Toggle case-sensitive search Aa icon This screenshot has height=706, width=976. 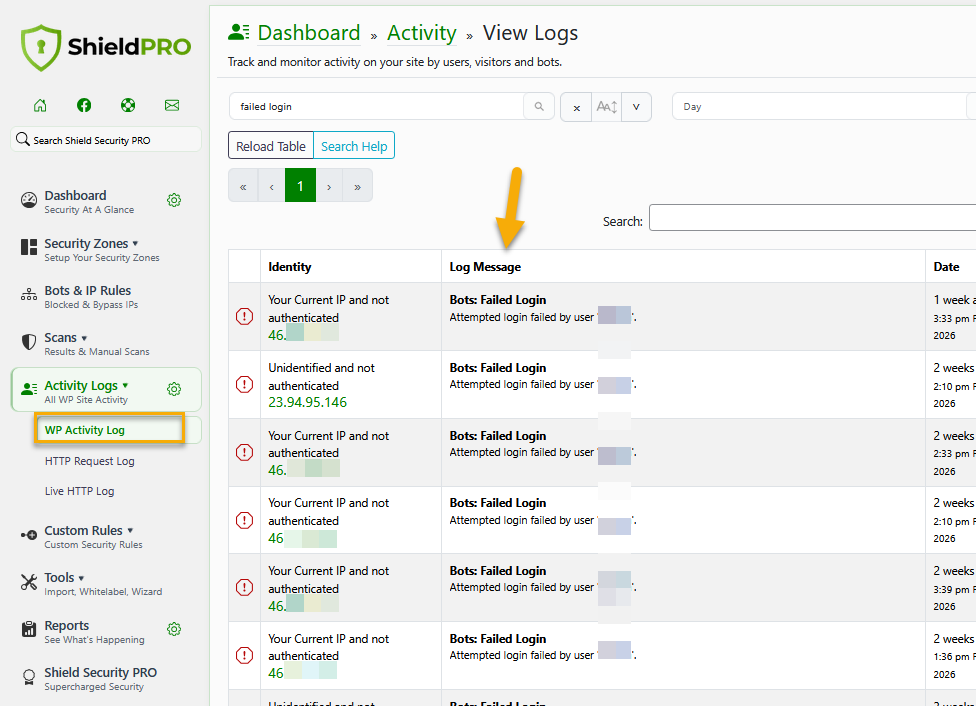606,107
